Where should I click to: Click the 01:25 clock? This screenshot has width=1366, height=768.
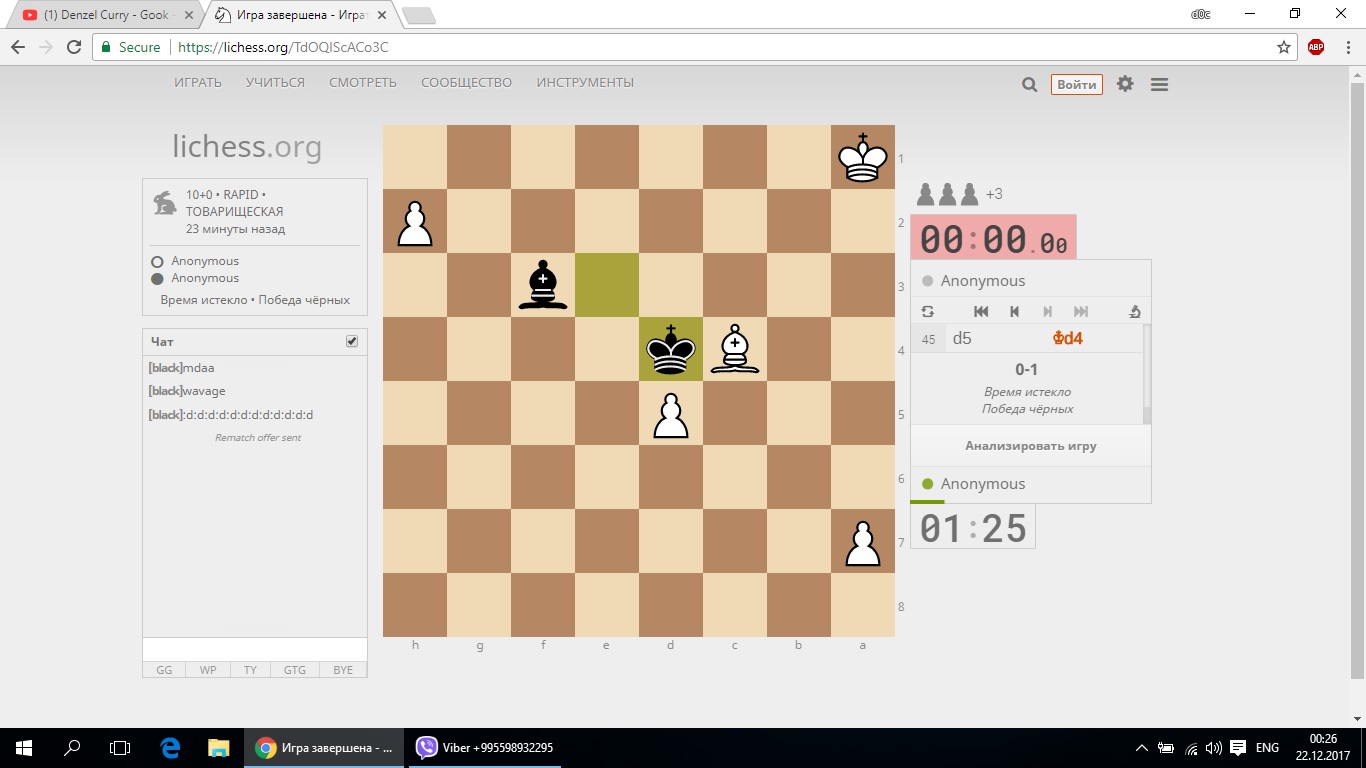point(973,528)
